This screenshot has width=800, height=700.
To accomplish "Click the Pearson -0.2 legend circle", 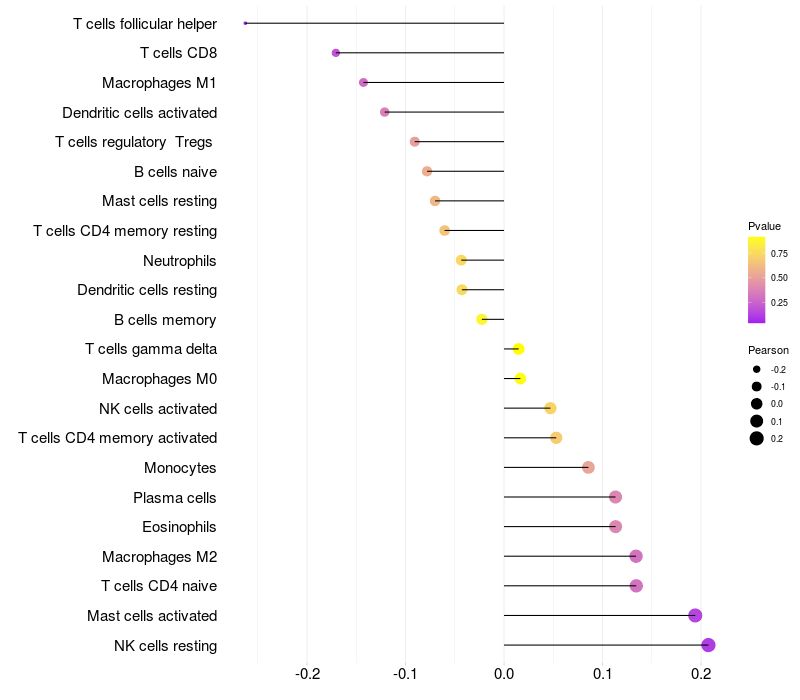I will coord(756,369).
